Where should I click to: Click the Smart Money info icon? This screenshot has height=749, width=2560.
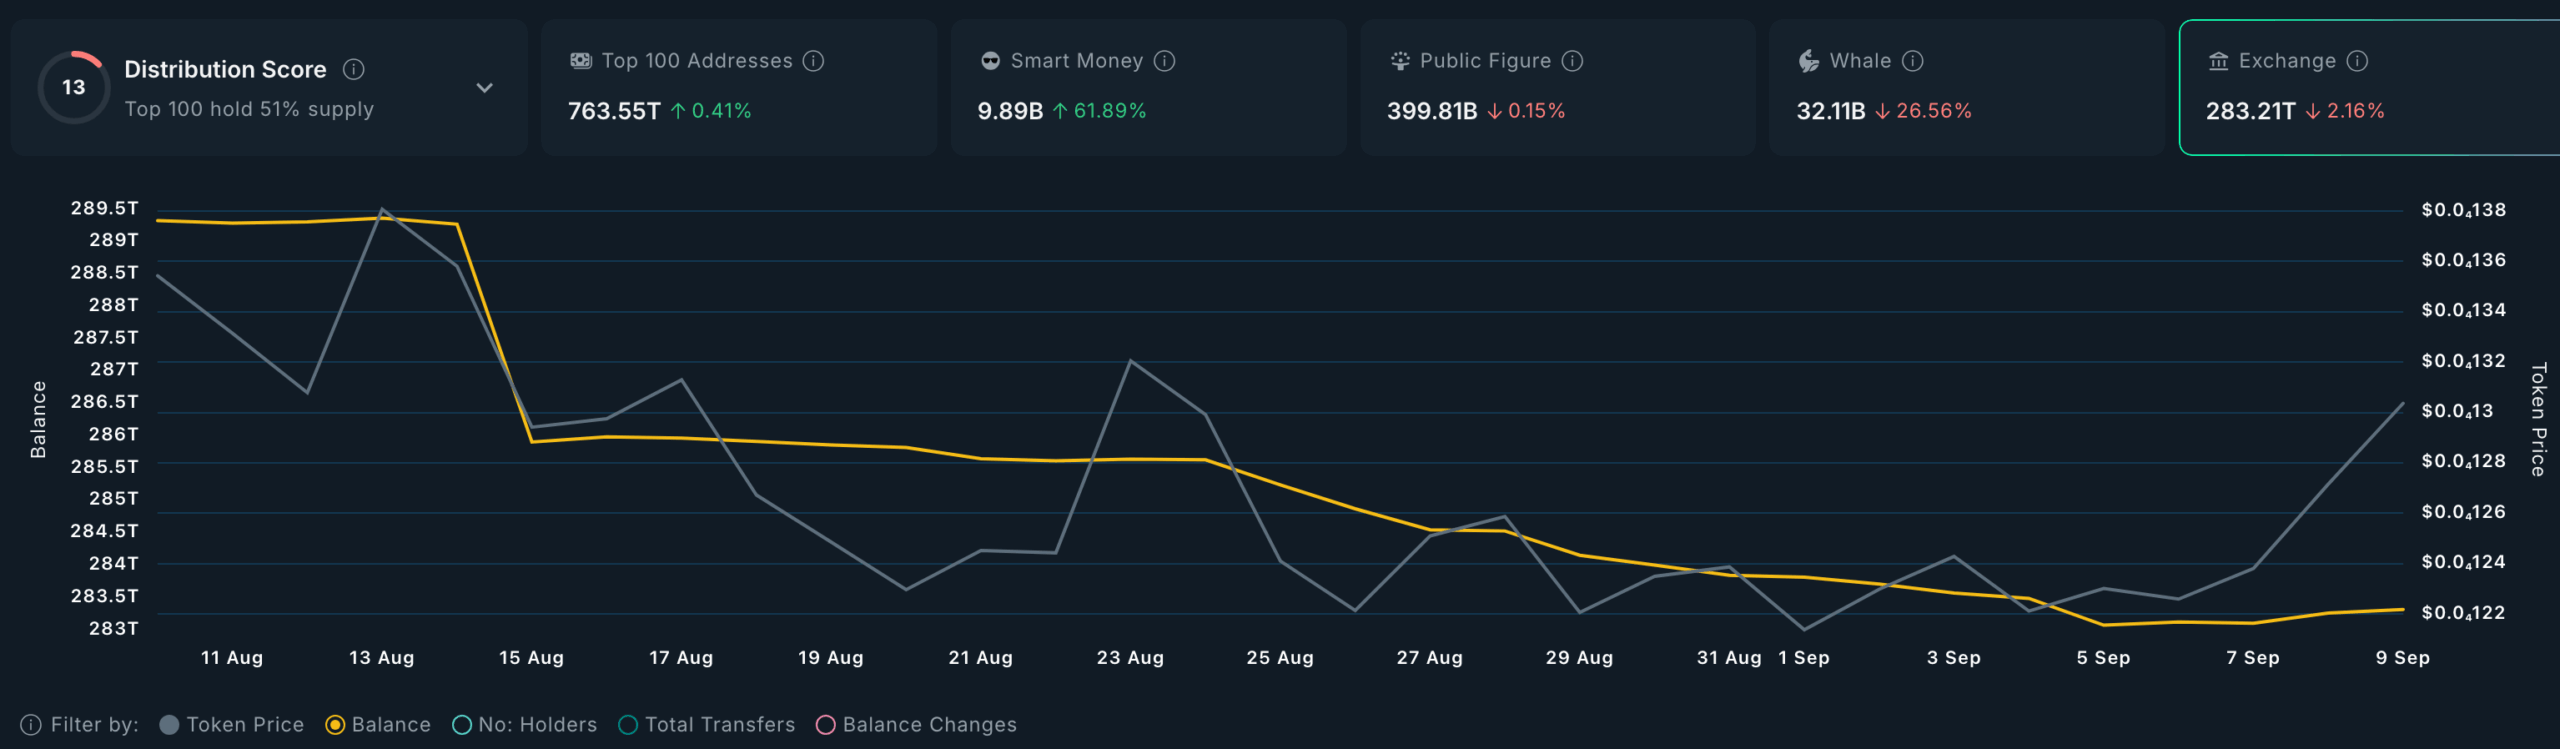[1164, 61]
